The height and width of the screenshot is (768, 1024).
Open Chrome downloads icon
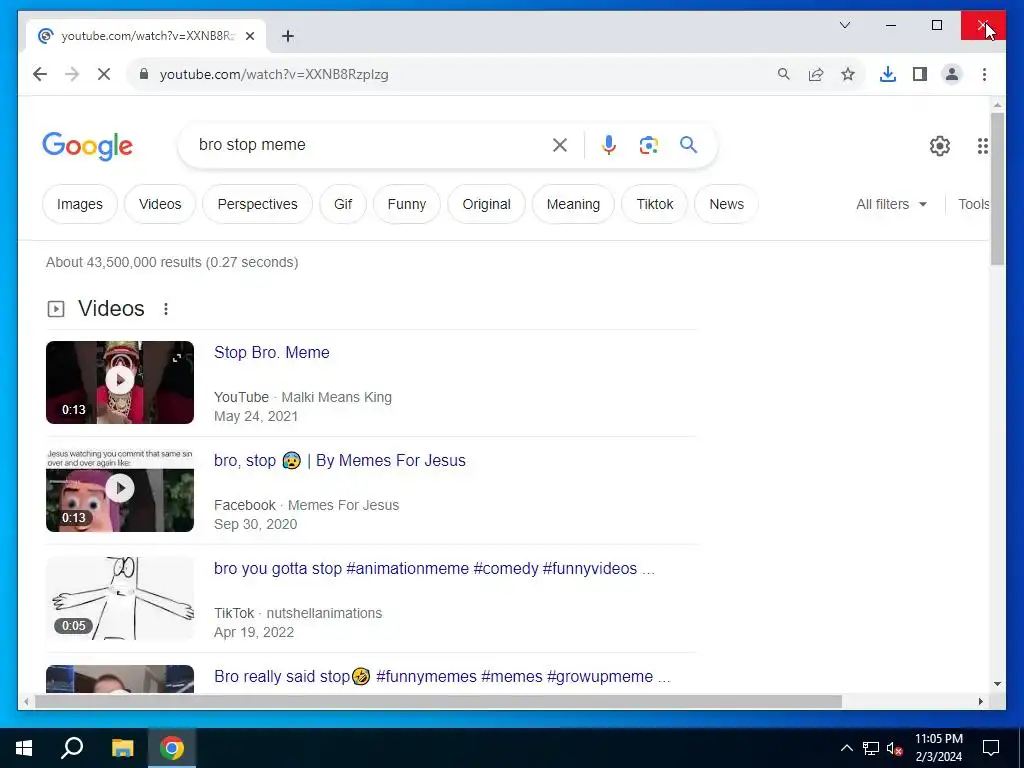pos(888,74)
